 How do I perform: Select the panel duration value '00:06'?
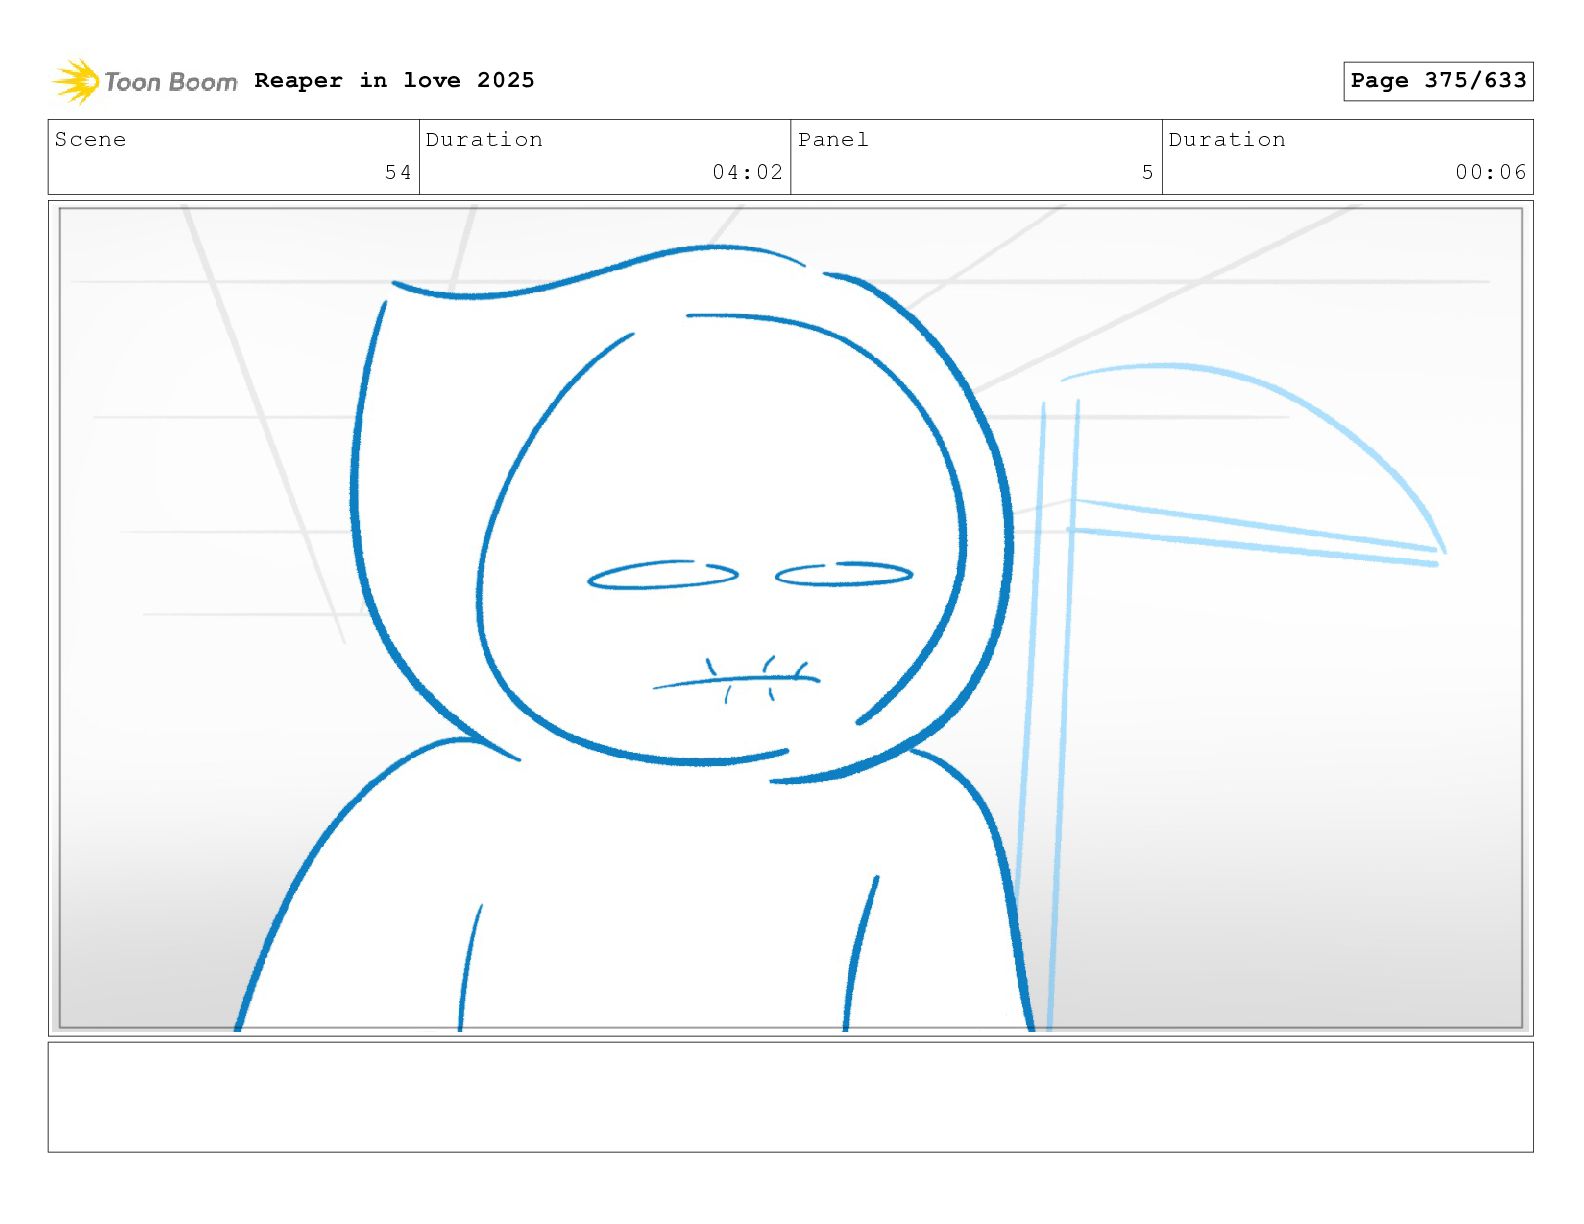tap(1491, 172)
